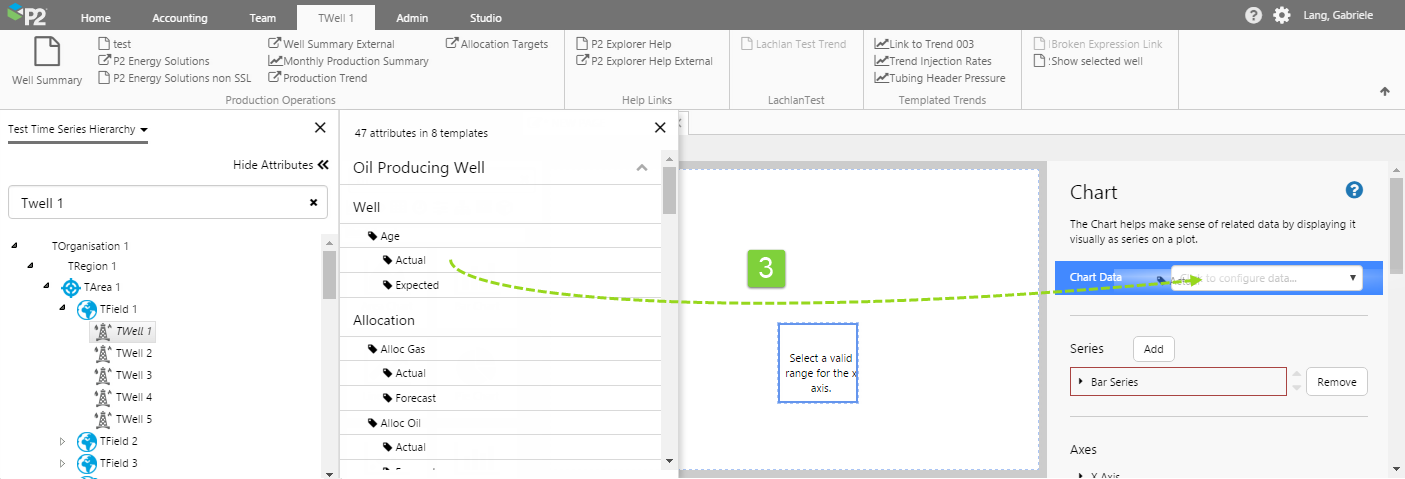Collapse the Oil Producing Well section
The image size is (1405, 479).
(642, 168)
